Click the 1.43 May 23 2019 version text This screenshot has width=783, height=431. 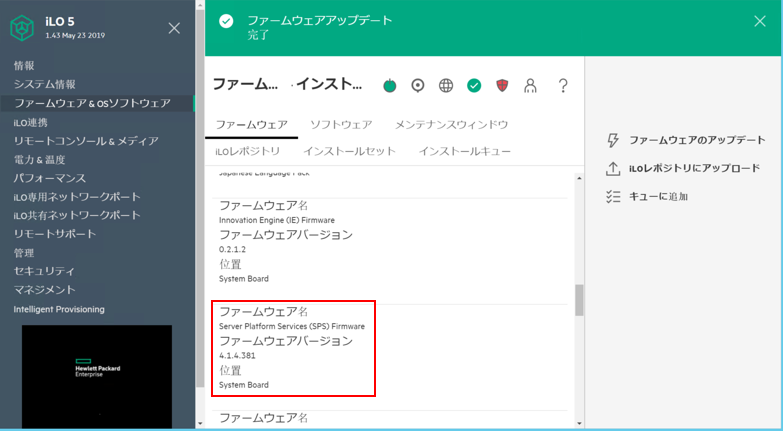point(75,35)
